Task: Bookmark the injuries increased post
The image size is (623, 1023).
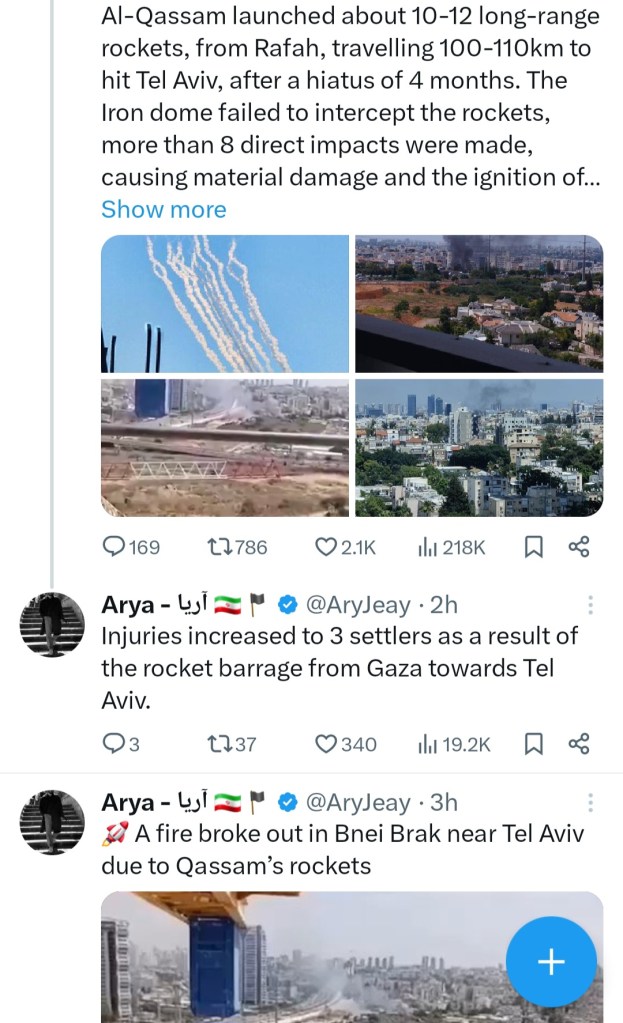Action: [x=534, y=743]
